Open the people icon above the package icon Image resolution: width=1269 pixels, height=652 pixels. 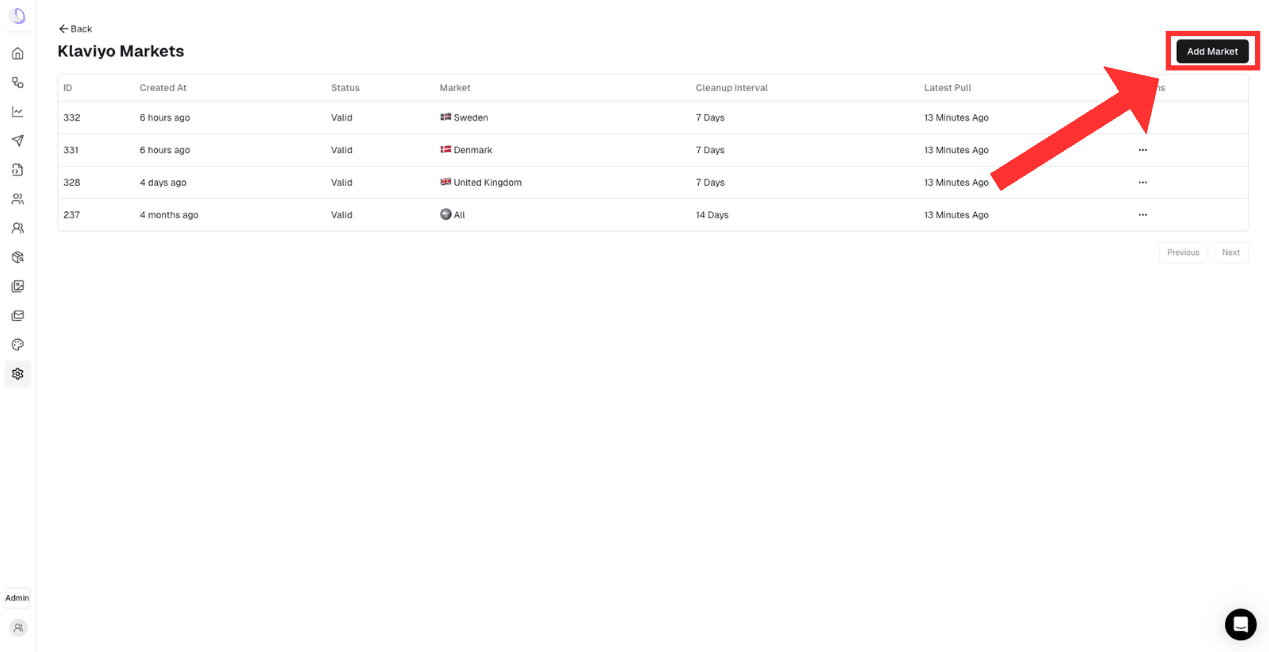(17, 228)
